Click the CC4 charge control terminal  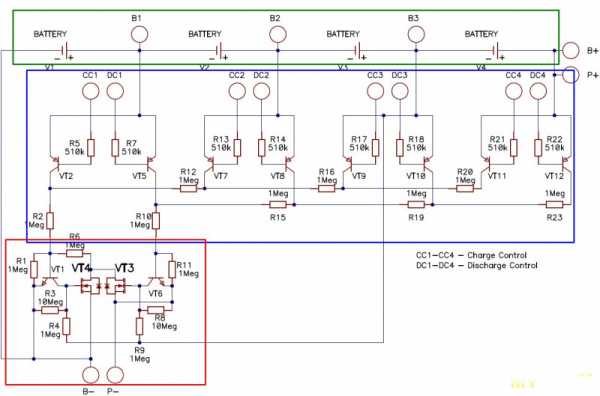[514, 91]
